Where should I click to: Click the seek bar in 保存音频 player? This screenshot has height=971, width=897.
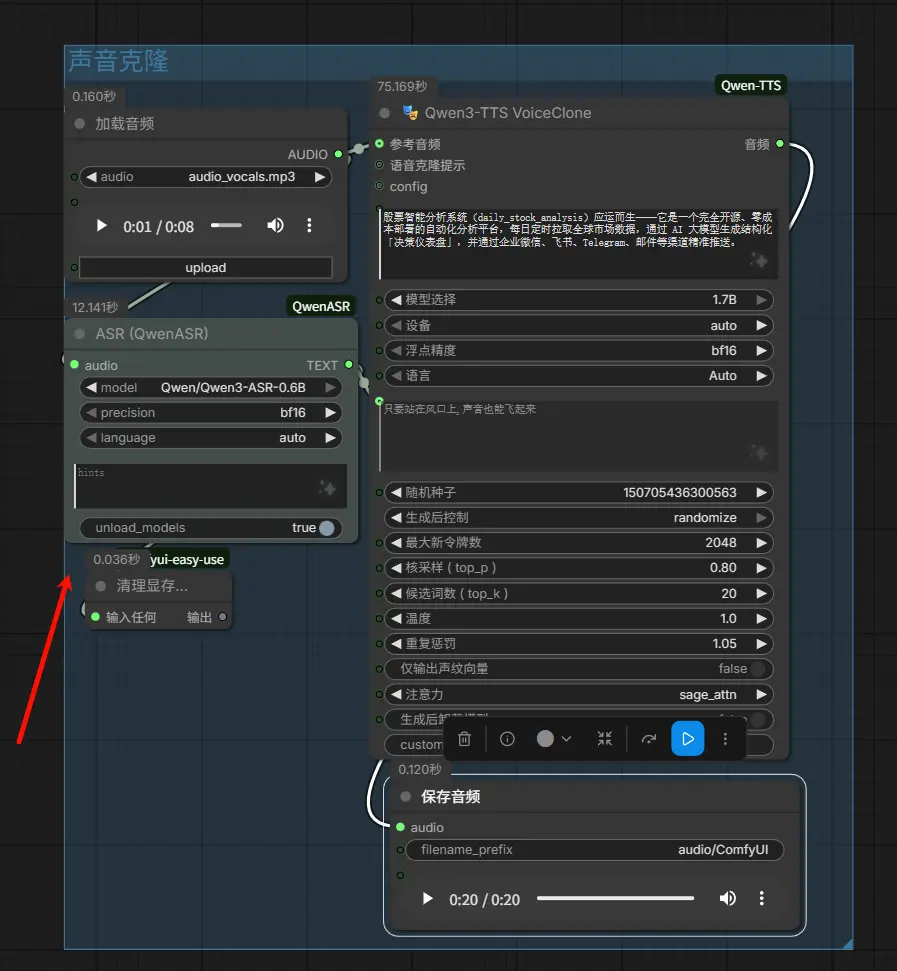point(615,899)
